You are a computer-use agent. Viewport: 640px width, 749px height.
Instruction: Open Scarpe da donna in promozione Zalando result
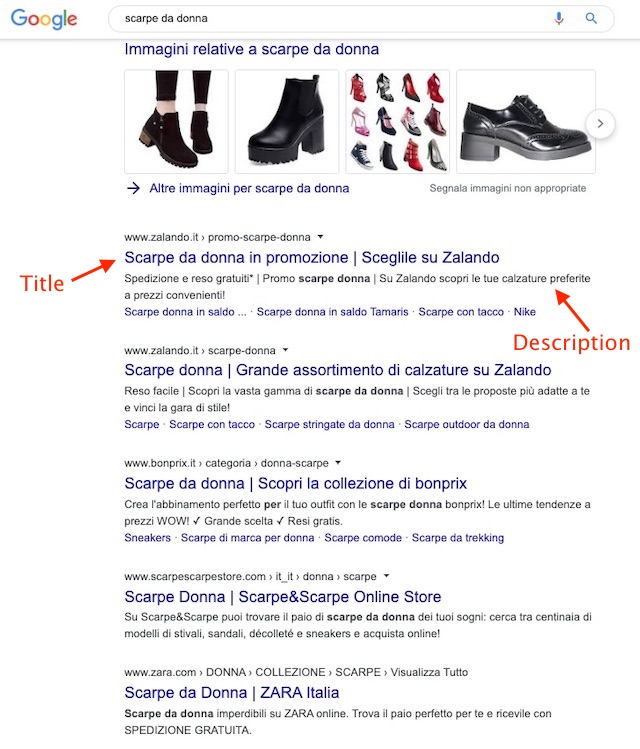click(312, 257)
